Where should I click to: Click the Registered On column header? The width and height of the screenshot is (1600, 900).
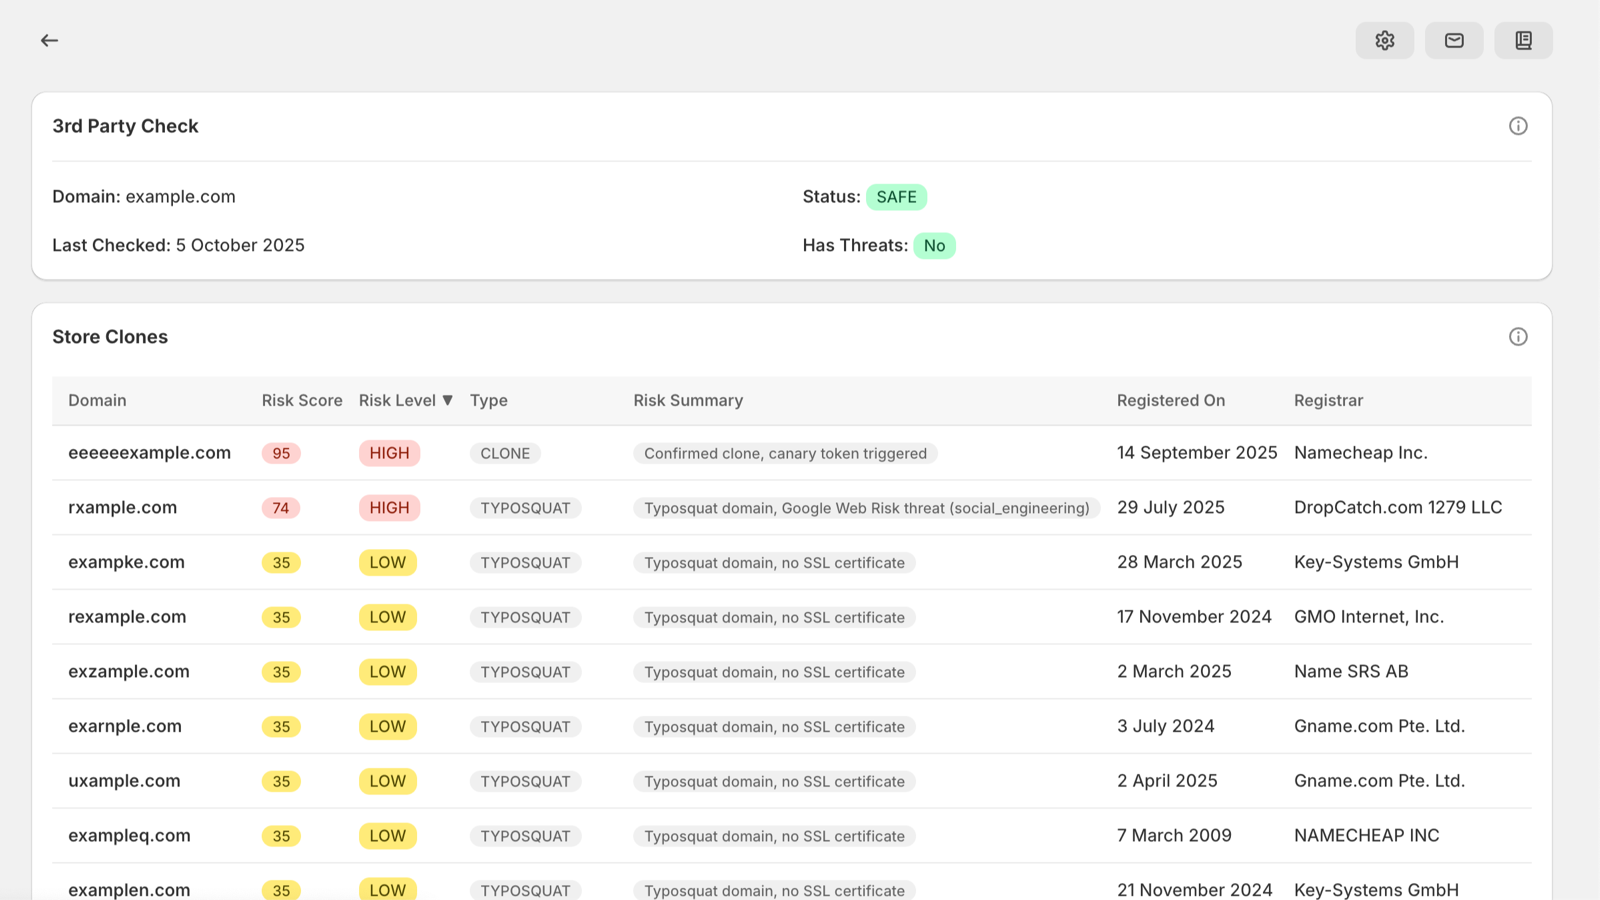tap(1170, 400)
